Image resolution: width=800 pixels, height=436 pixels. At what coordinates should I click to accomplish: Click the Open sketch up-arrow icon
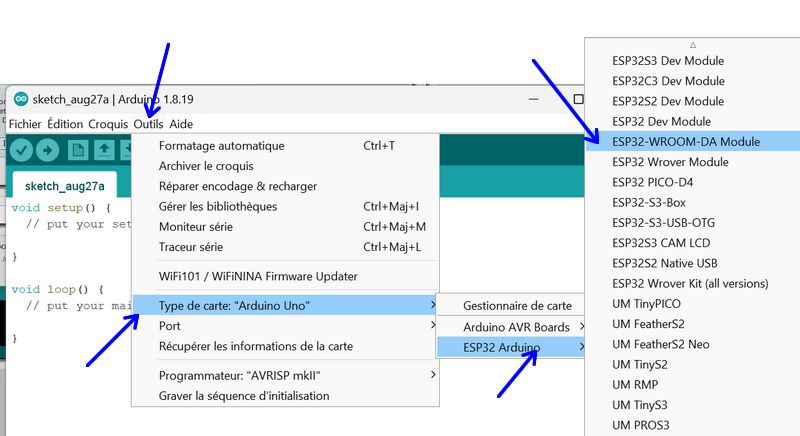click(104, 150)
